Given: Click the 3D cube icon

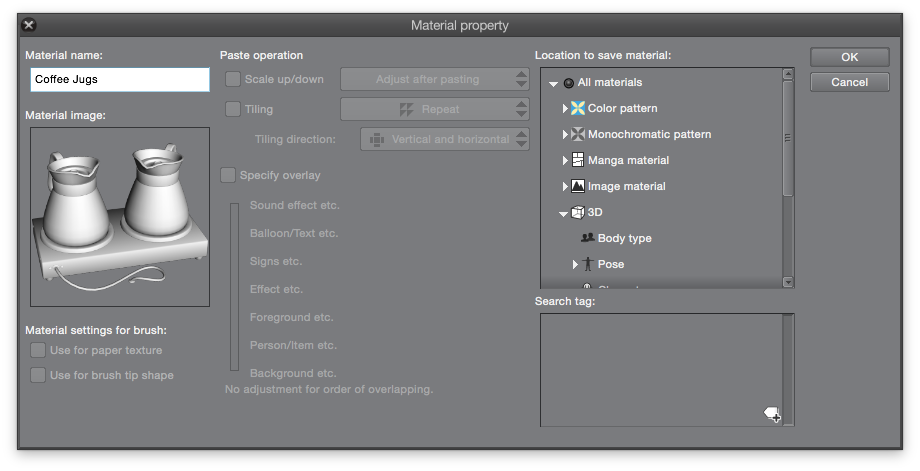Looking at the screenshot, I should 578,212.
